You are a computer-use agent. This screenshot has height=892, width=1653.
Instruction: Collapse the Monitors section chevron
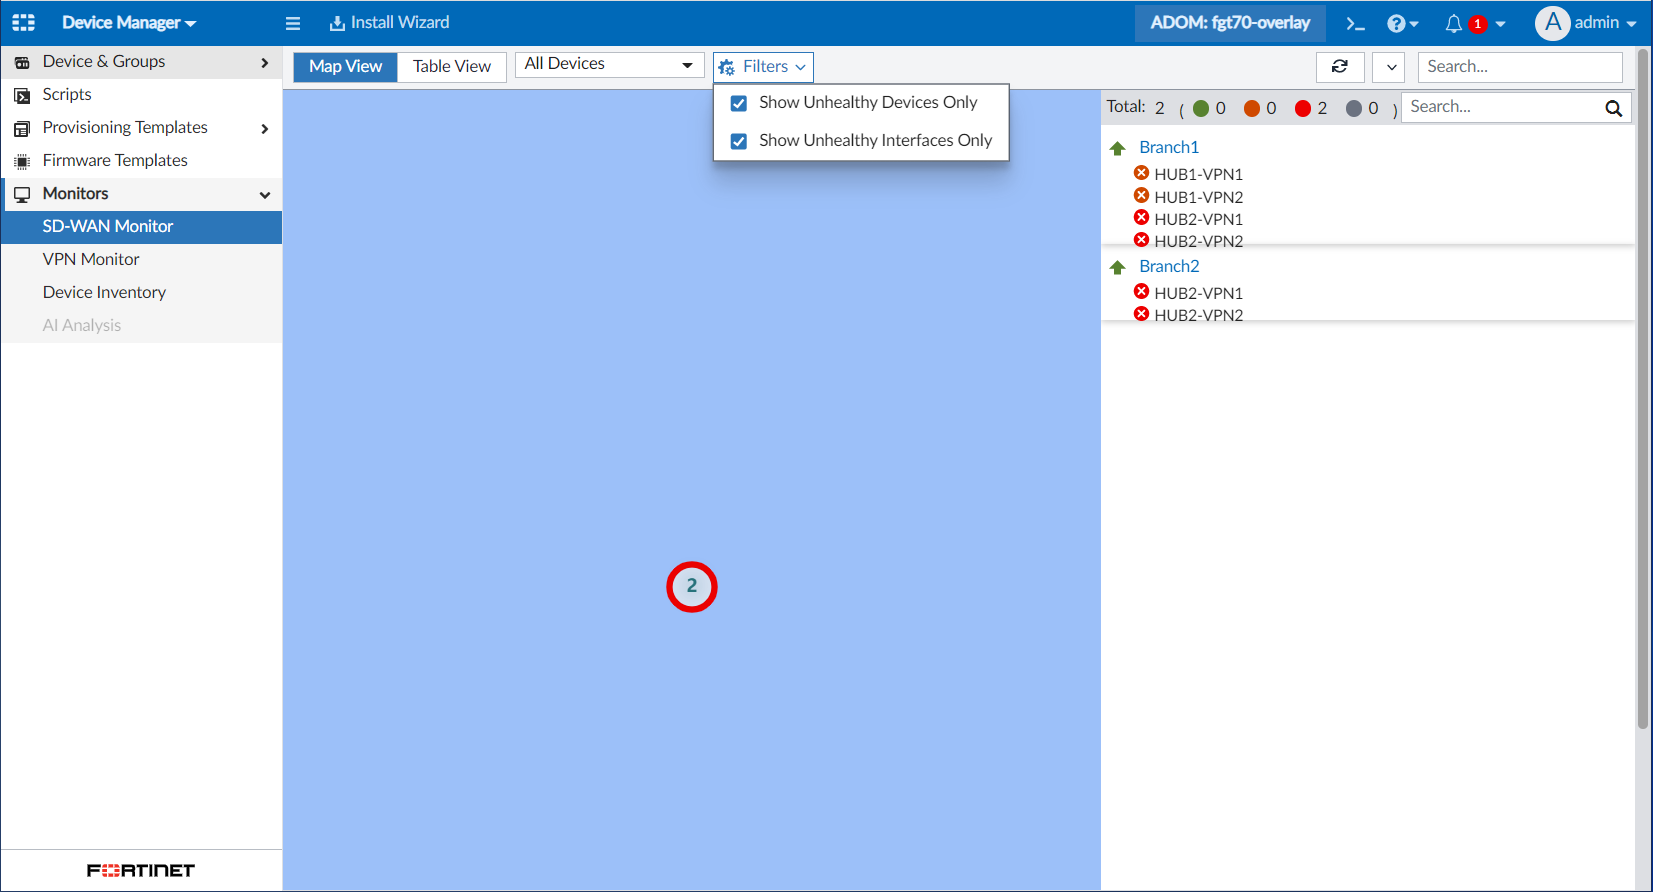pos(265,195)
